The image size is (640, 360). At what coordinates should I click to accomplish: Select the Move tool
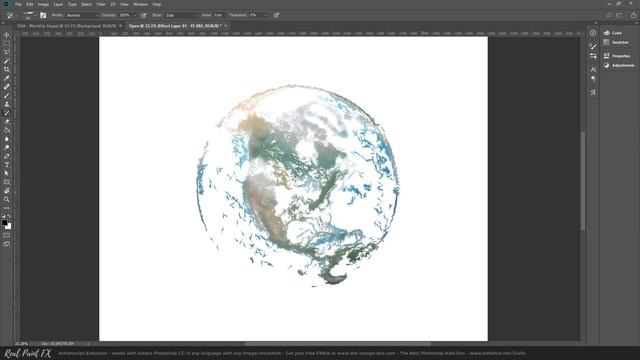[7, 35]
